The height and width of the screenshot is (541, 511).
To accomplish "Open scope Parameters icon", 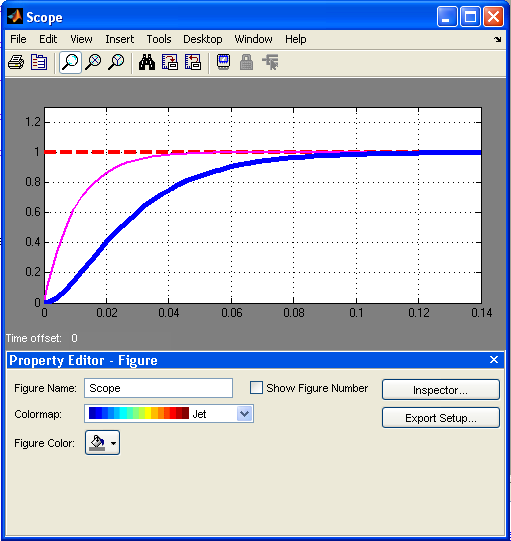I will (39, 62).
